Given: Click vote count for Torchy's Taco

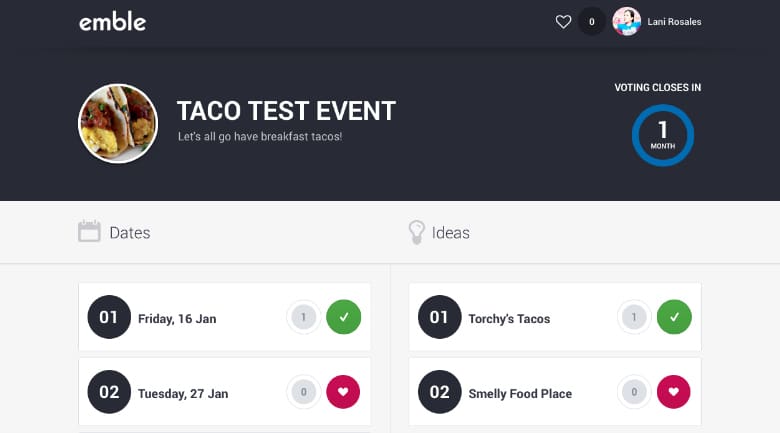Looking at the screenshot, I should (x=634, y=318).
